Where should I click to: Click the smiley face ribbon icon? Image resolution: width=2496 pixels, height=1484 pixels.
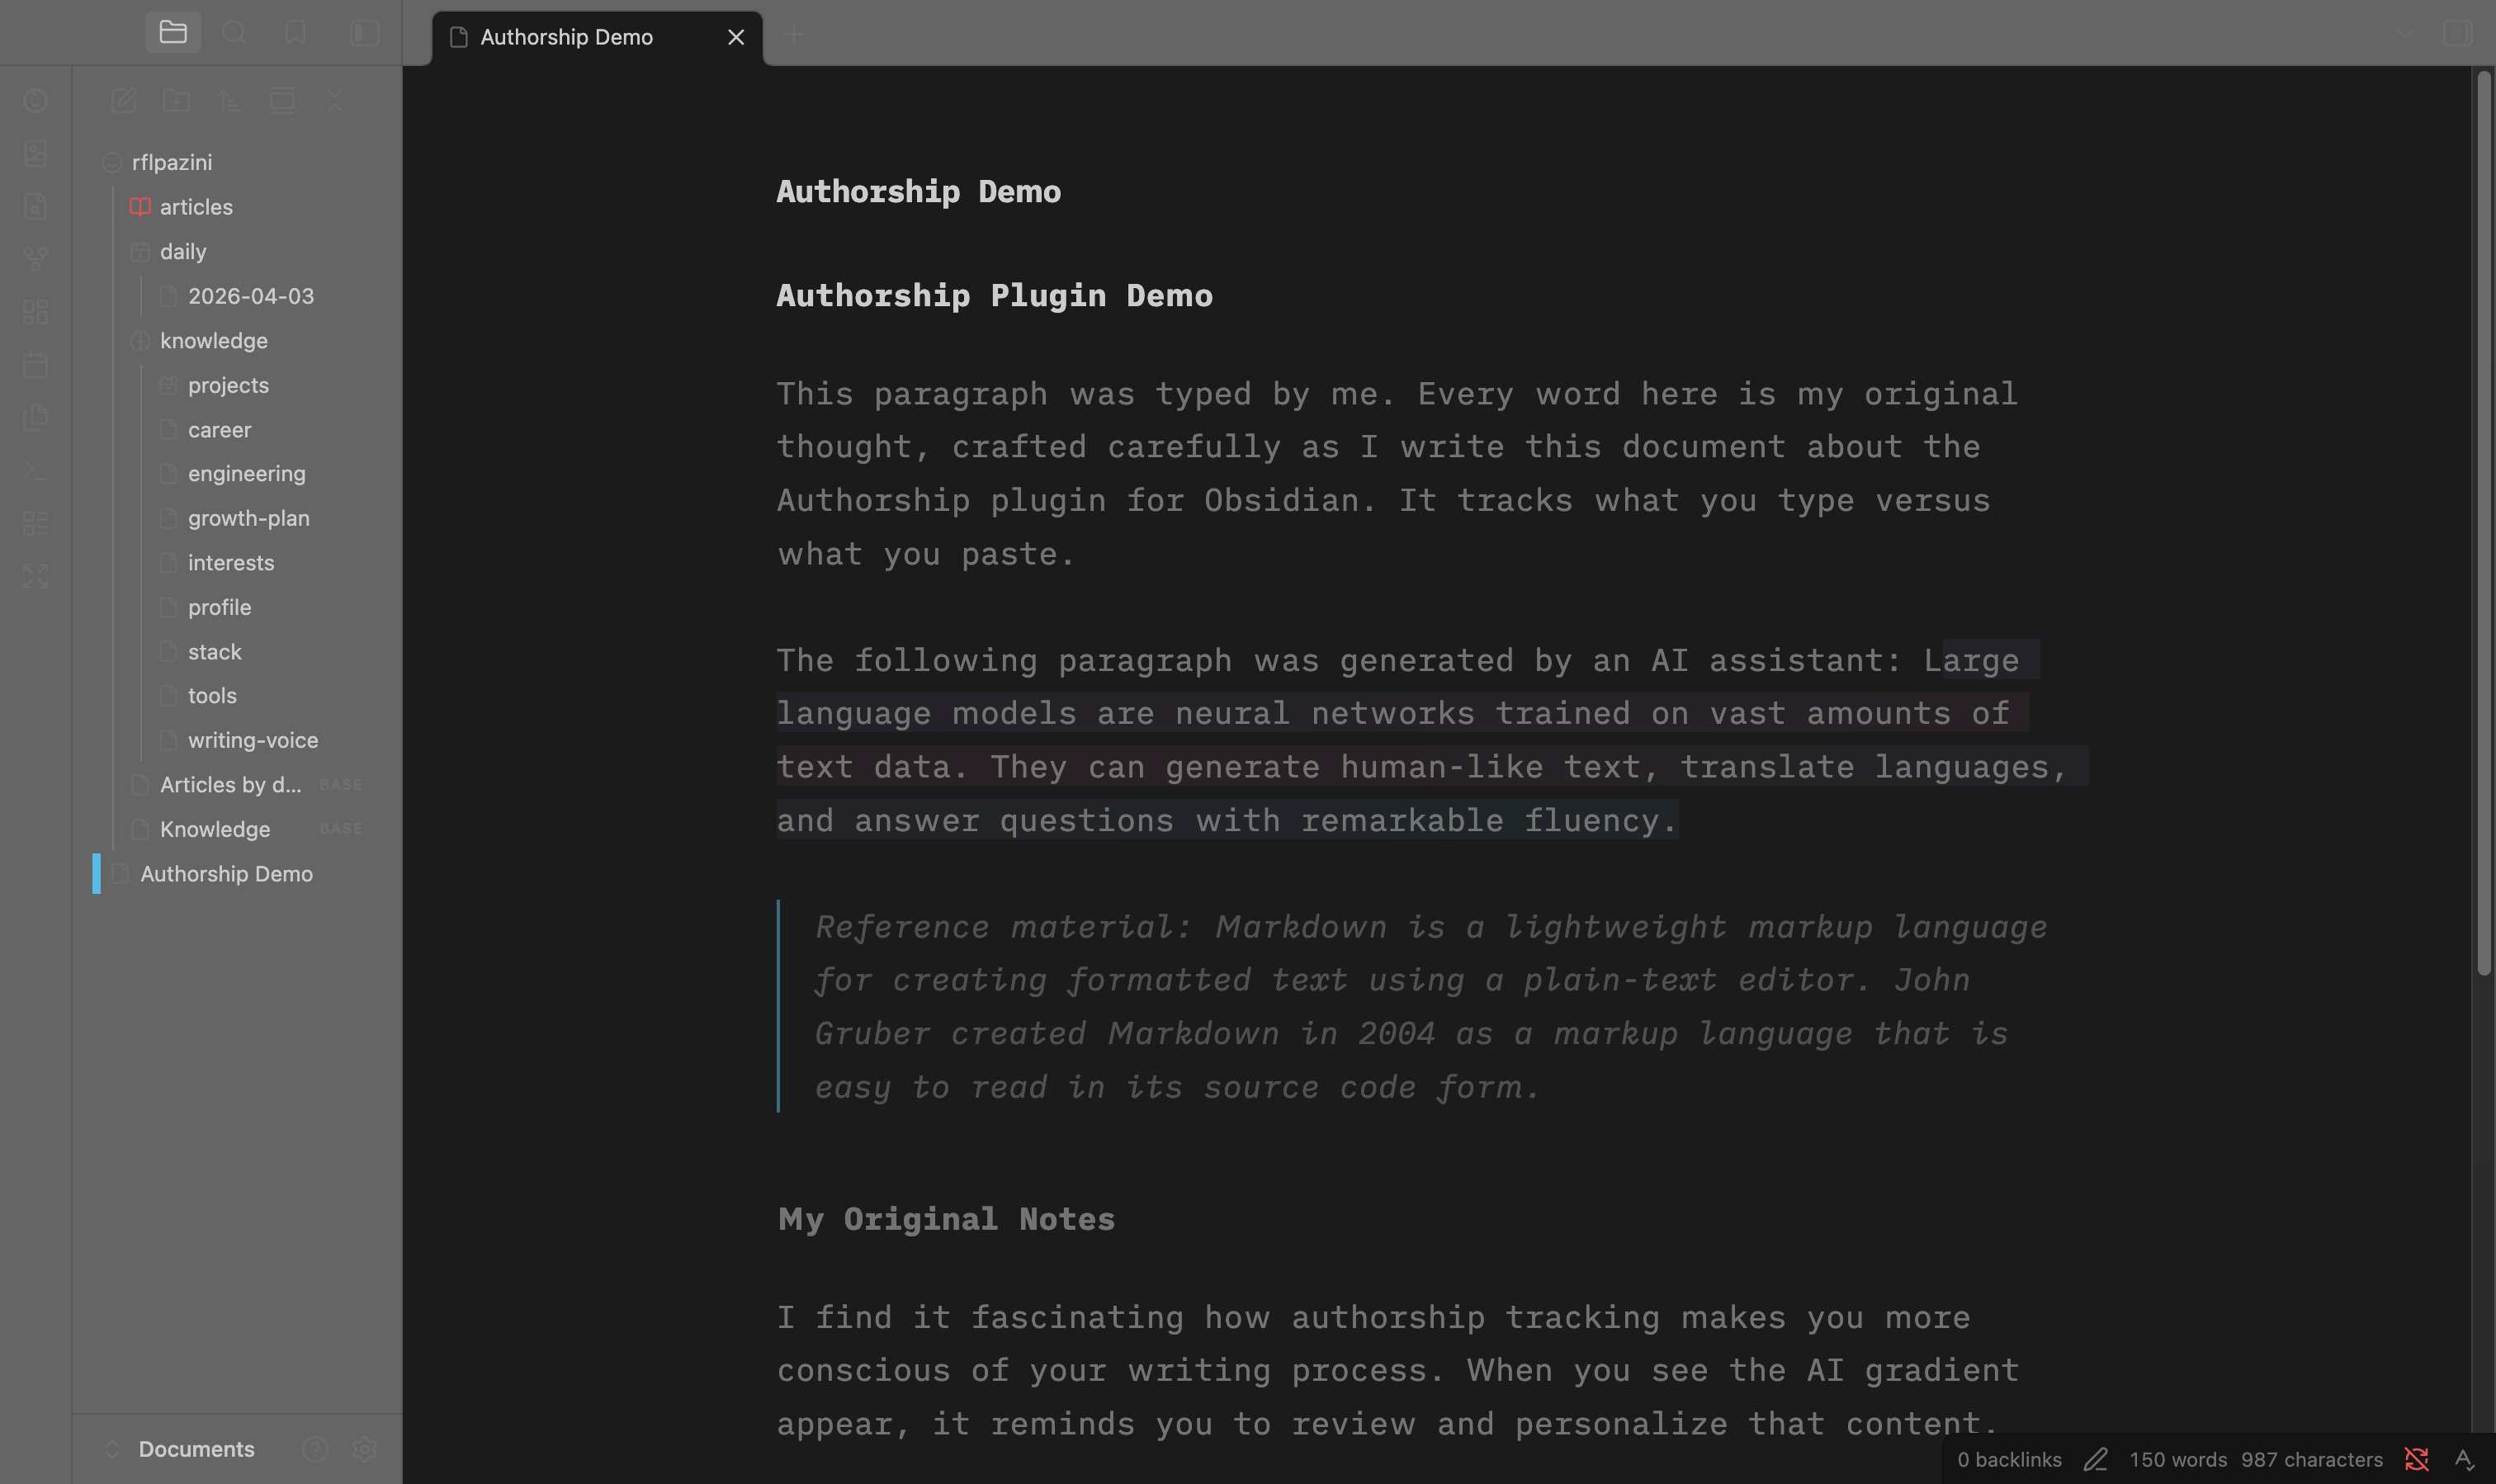click(x=36, y=101)
